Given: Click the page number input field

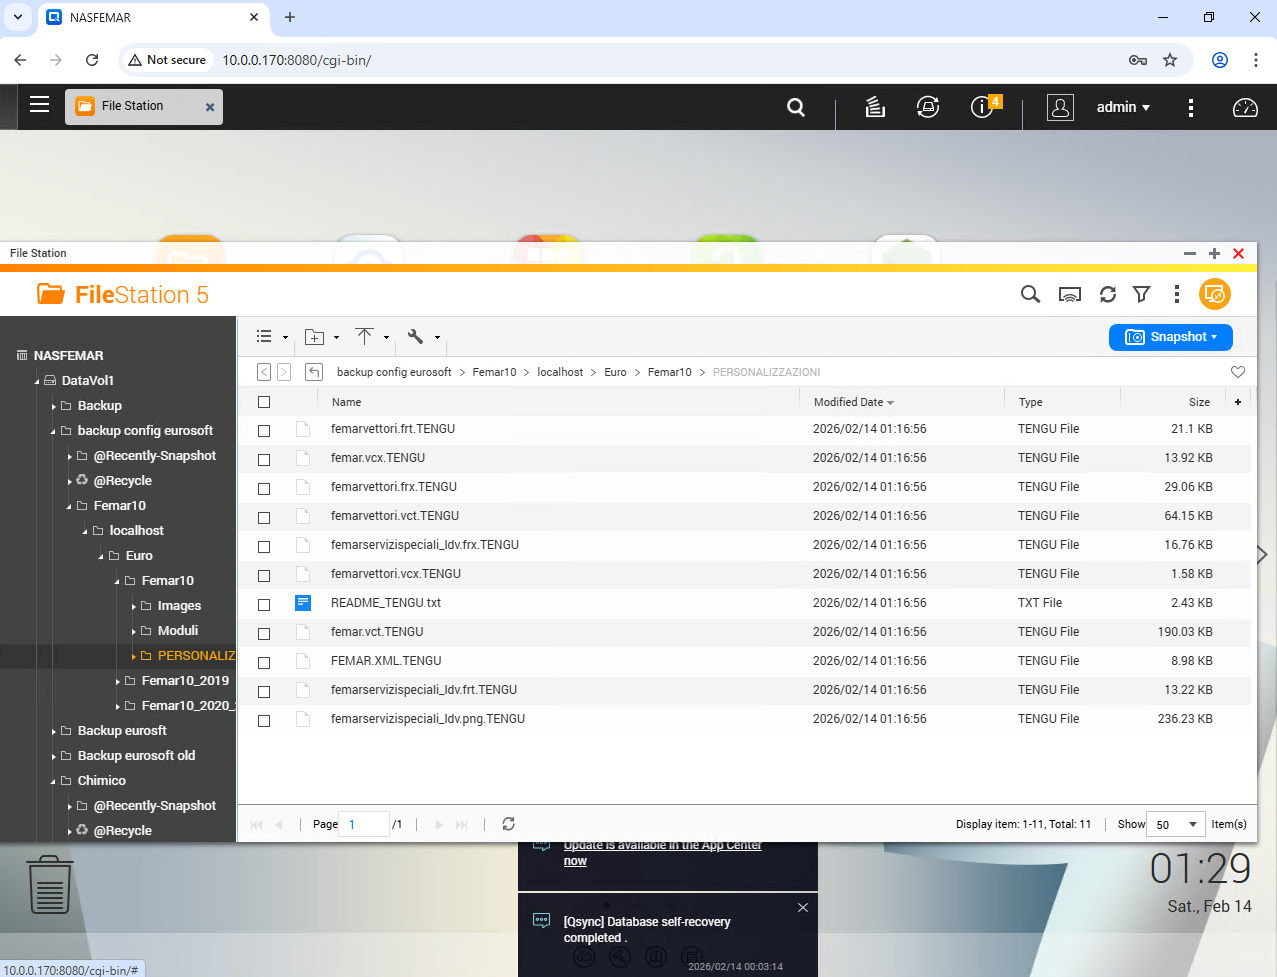Looking at the screenshot, I should [364, 824].
